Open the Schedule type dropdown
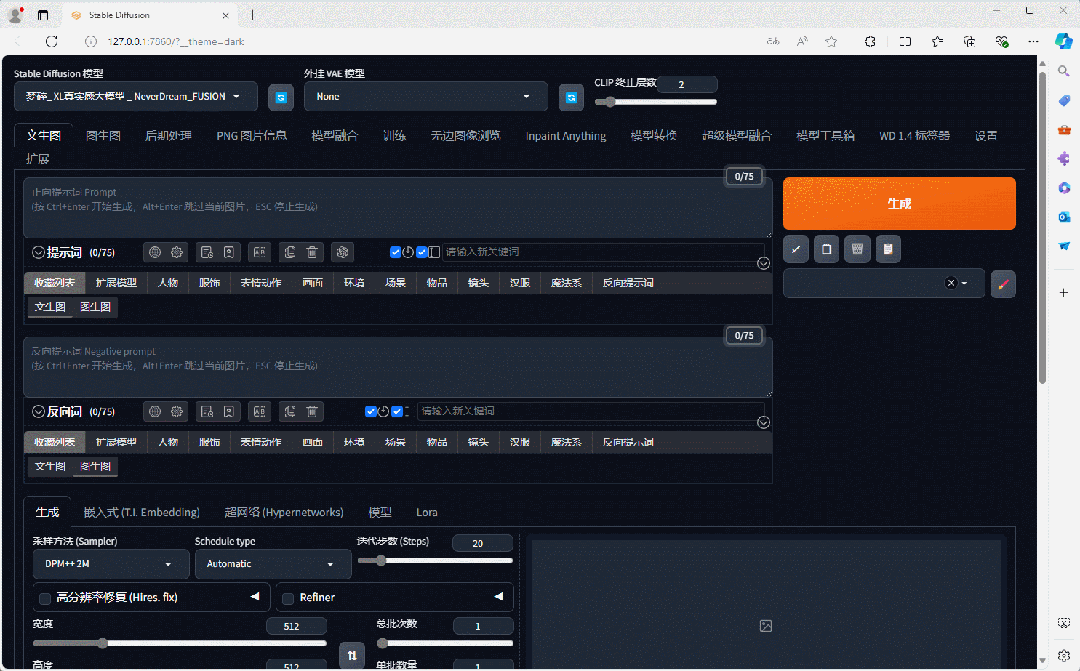 click(x=273, y=564)
